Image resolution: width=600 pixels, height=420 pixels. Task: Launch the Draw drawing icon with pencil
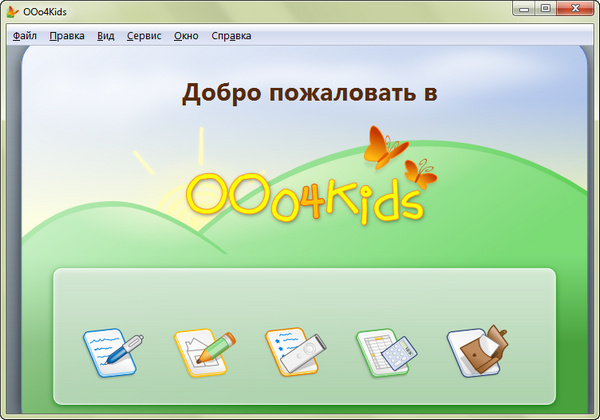(205, 352)
